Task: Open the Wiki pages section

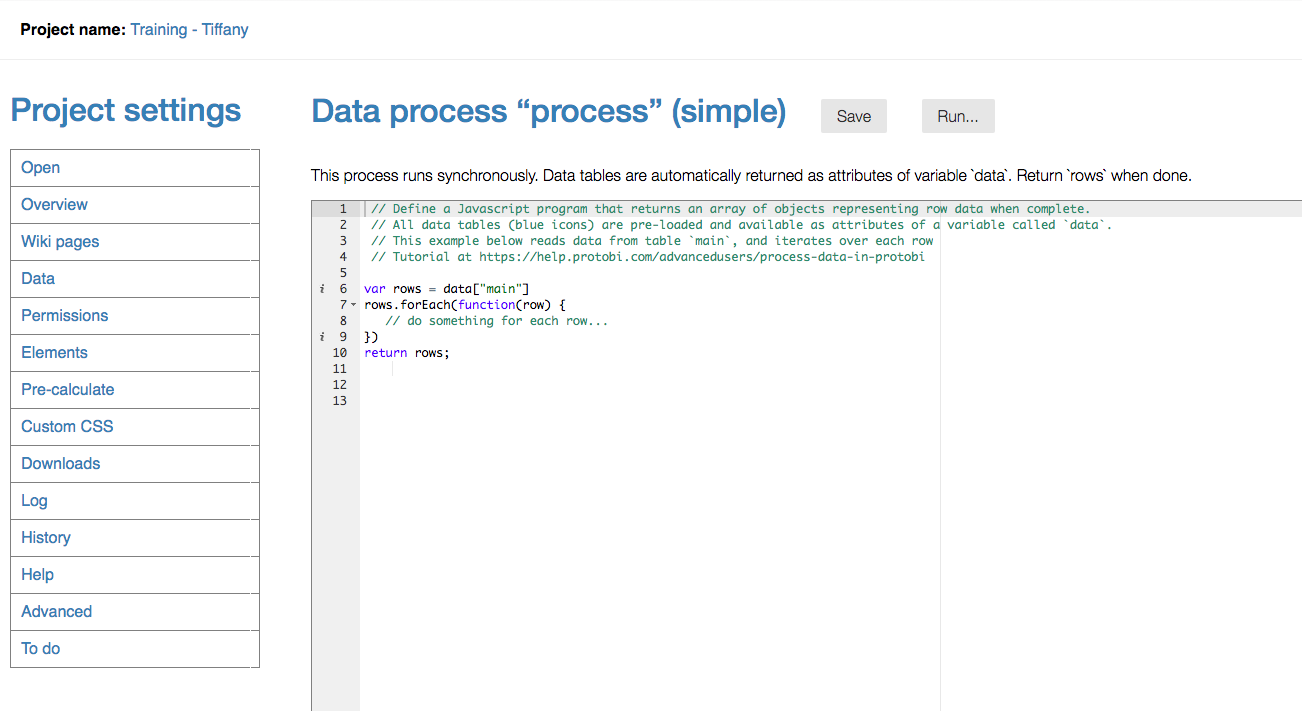Action: [59, 241]
